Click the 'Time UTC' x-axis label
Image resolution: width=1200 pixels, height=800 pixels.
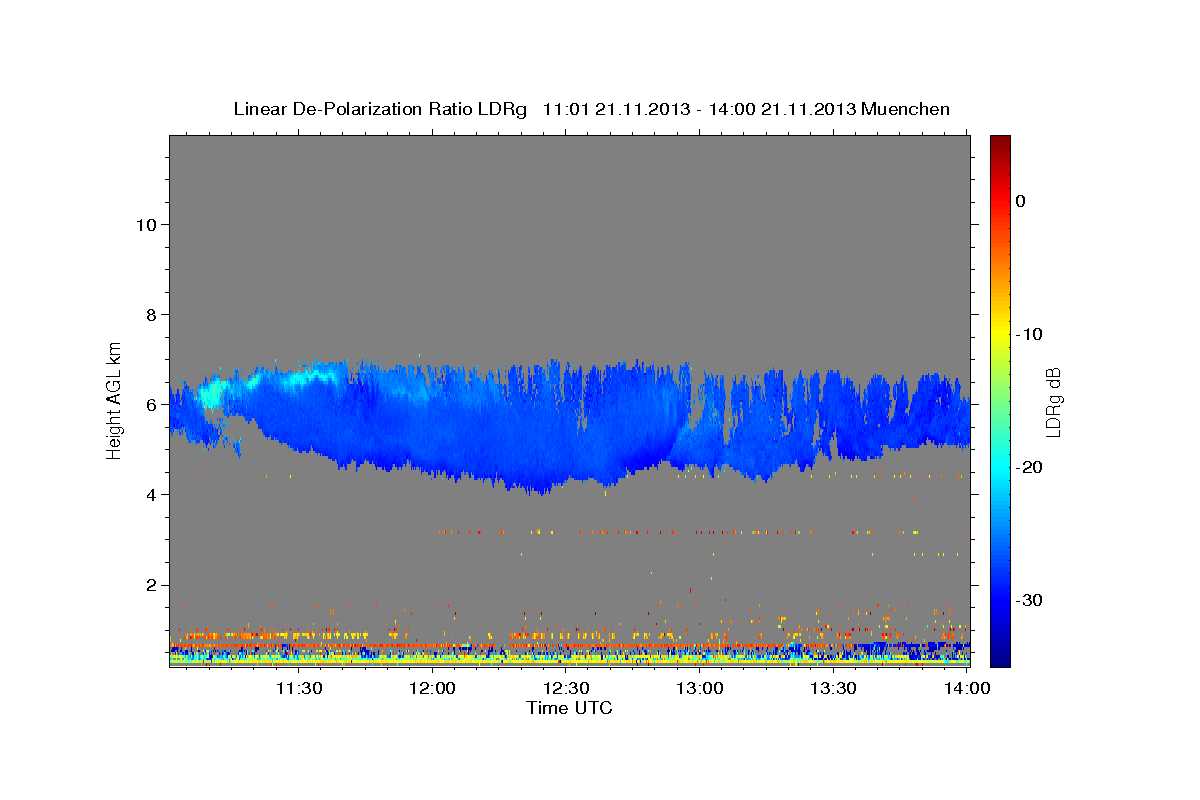(569, 708)
